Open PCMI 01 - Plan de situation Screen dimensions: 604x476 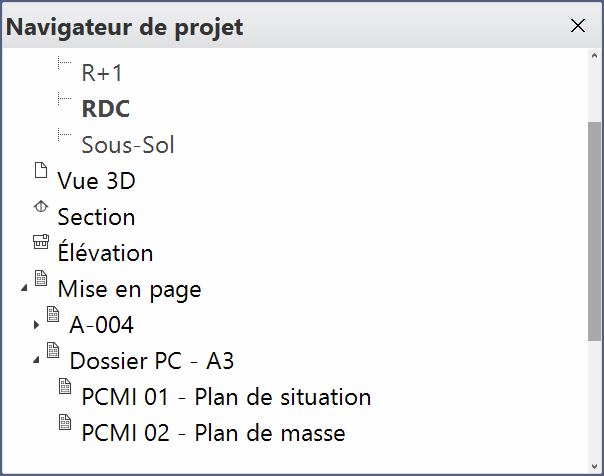pyautogui.click(x=226, y=397)
